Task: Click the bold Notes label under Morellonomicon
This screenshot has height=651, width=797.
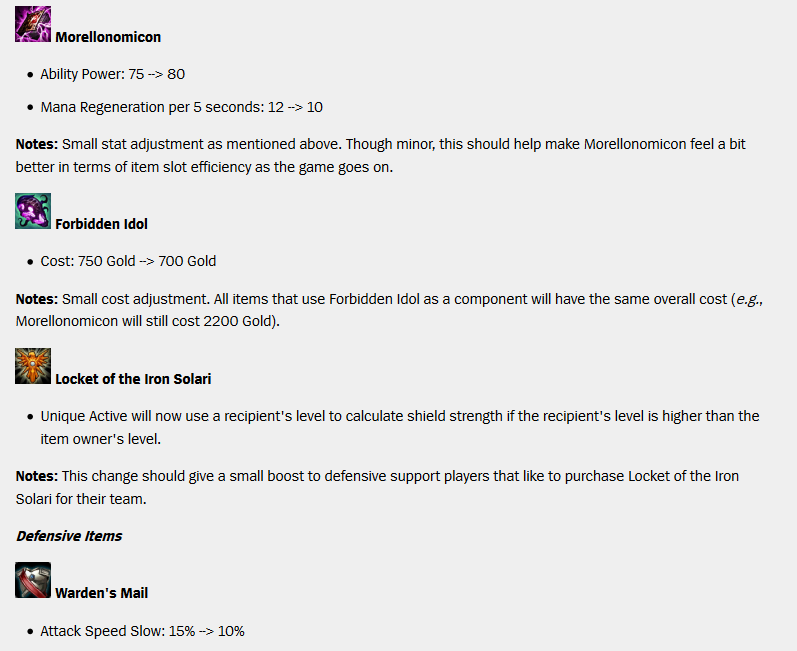Action: point(37,144)
